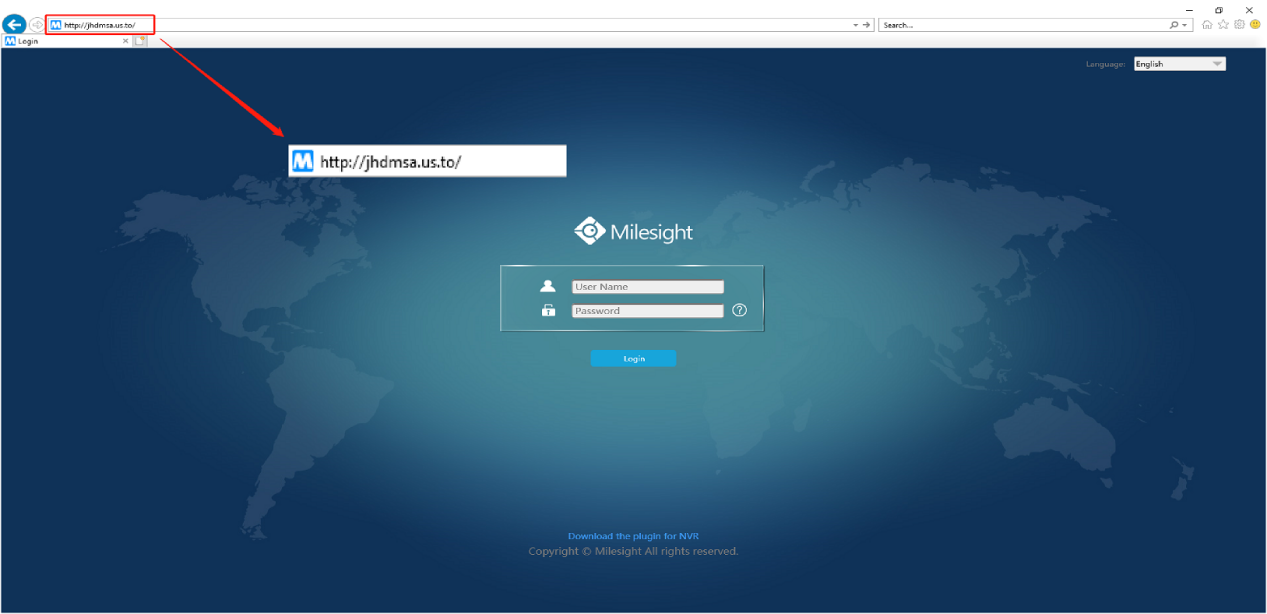Click the address bar Go arrow

pyautogui.click(x=867, y=25)
